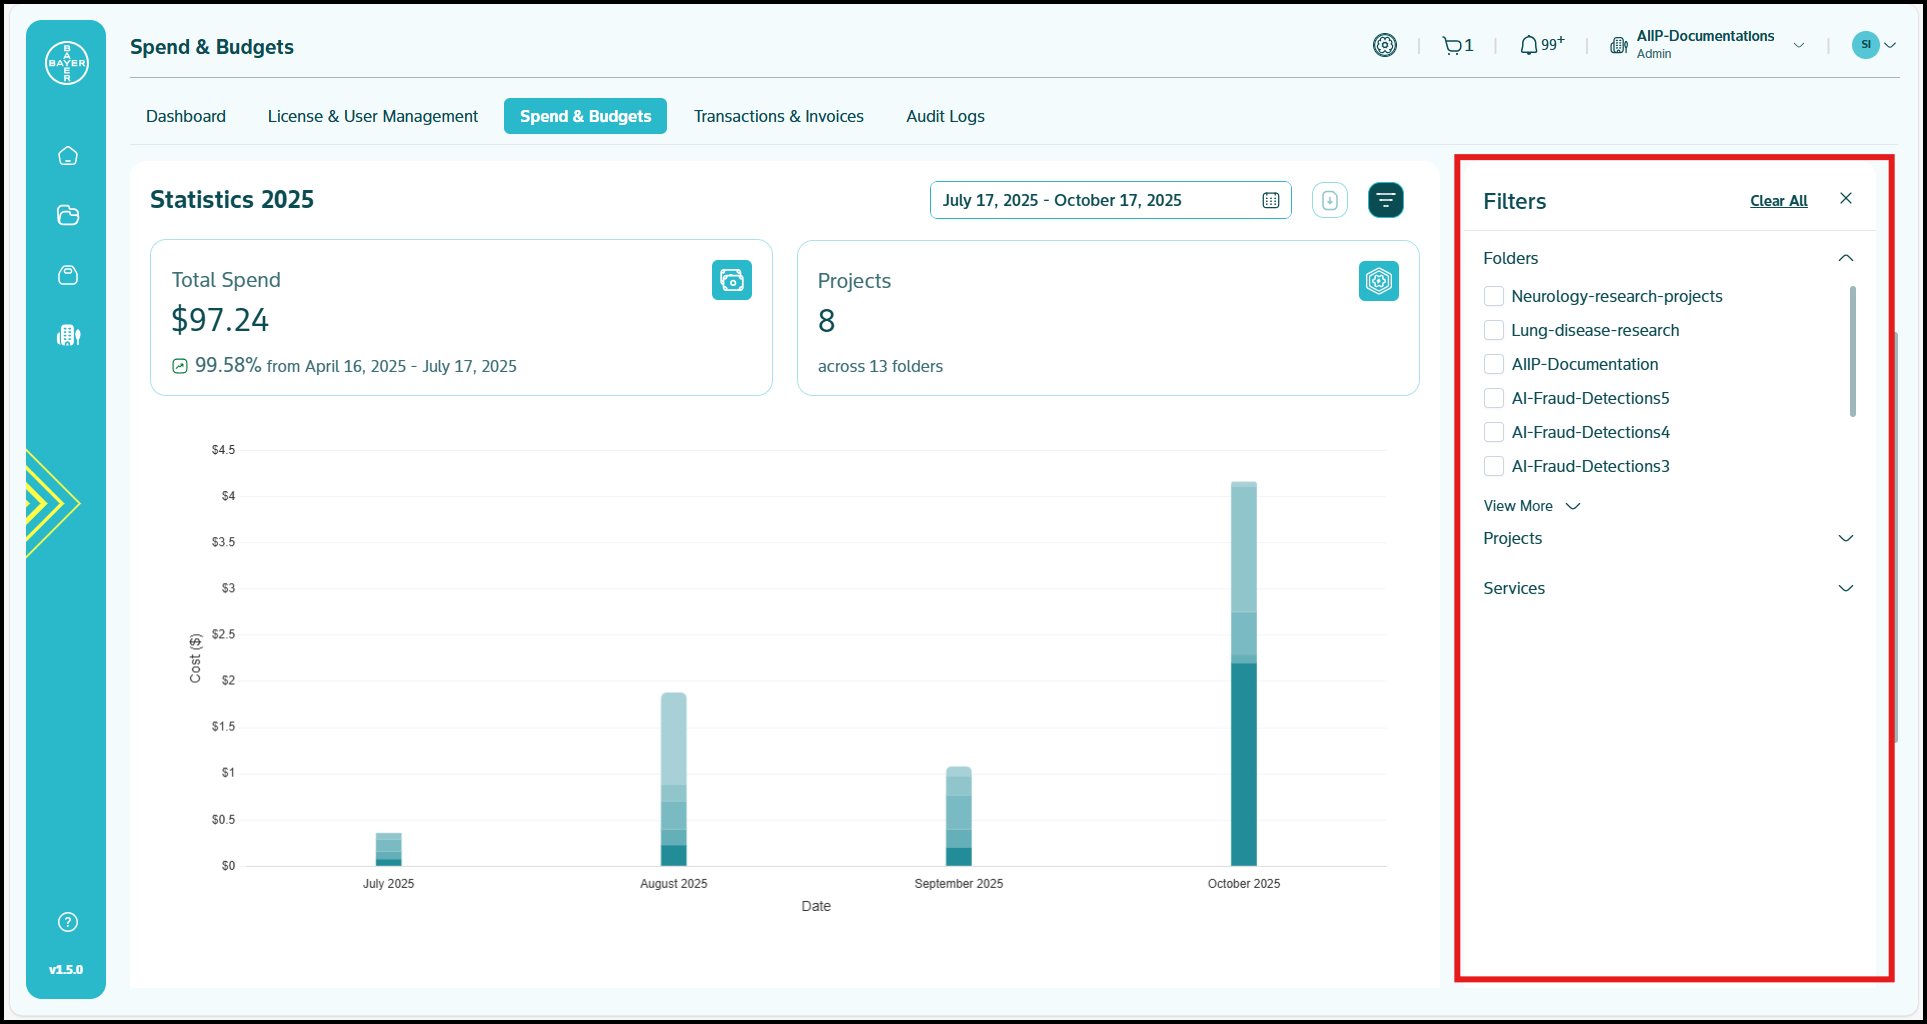Click the shopping cart icon
Viewport: 1927px width, 1024px height.
click(1452, 46)
